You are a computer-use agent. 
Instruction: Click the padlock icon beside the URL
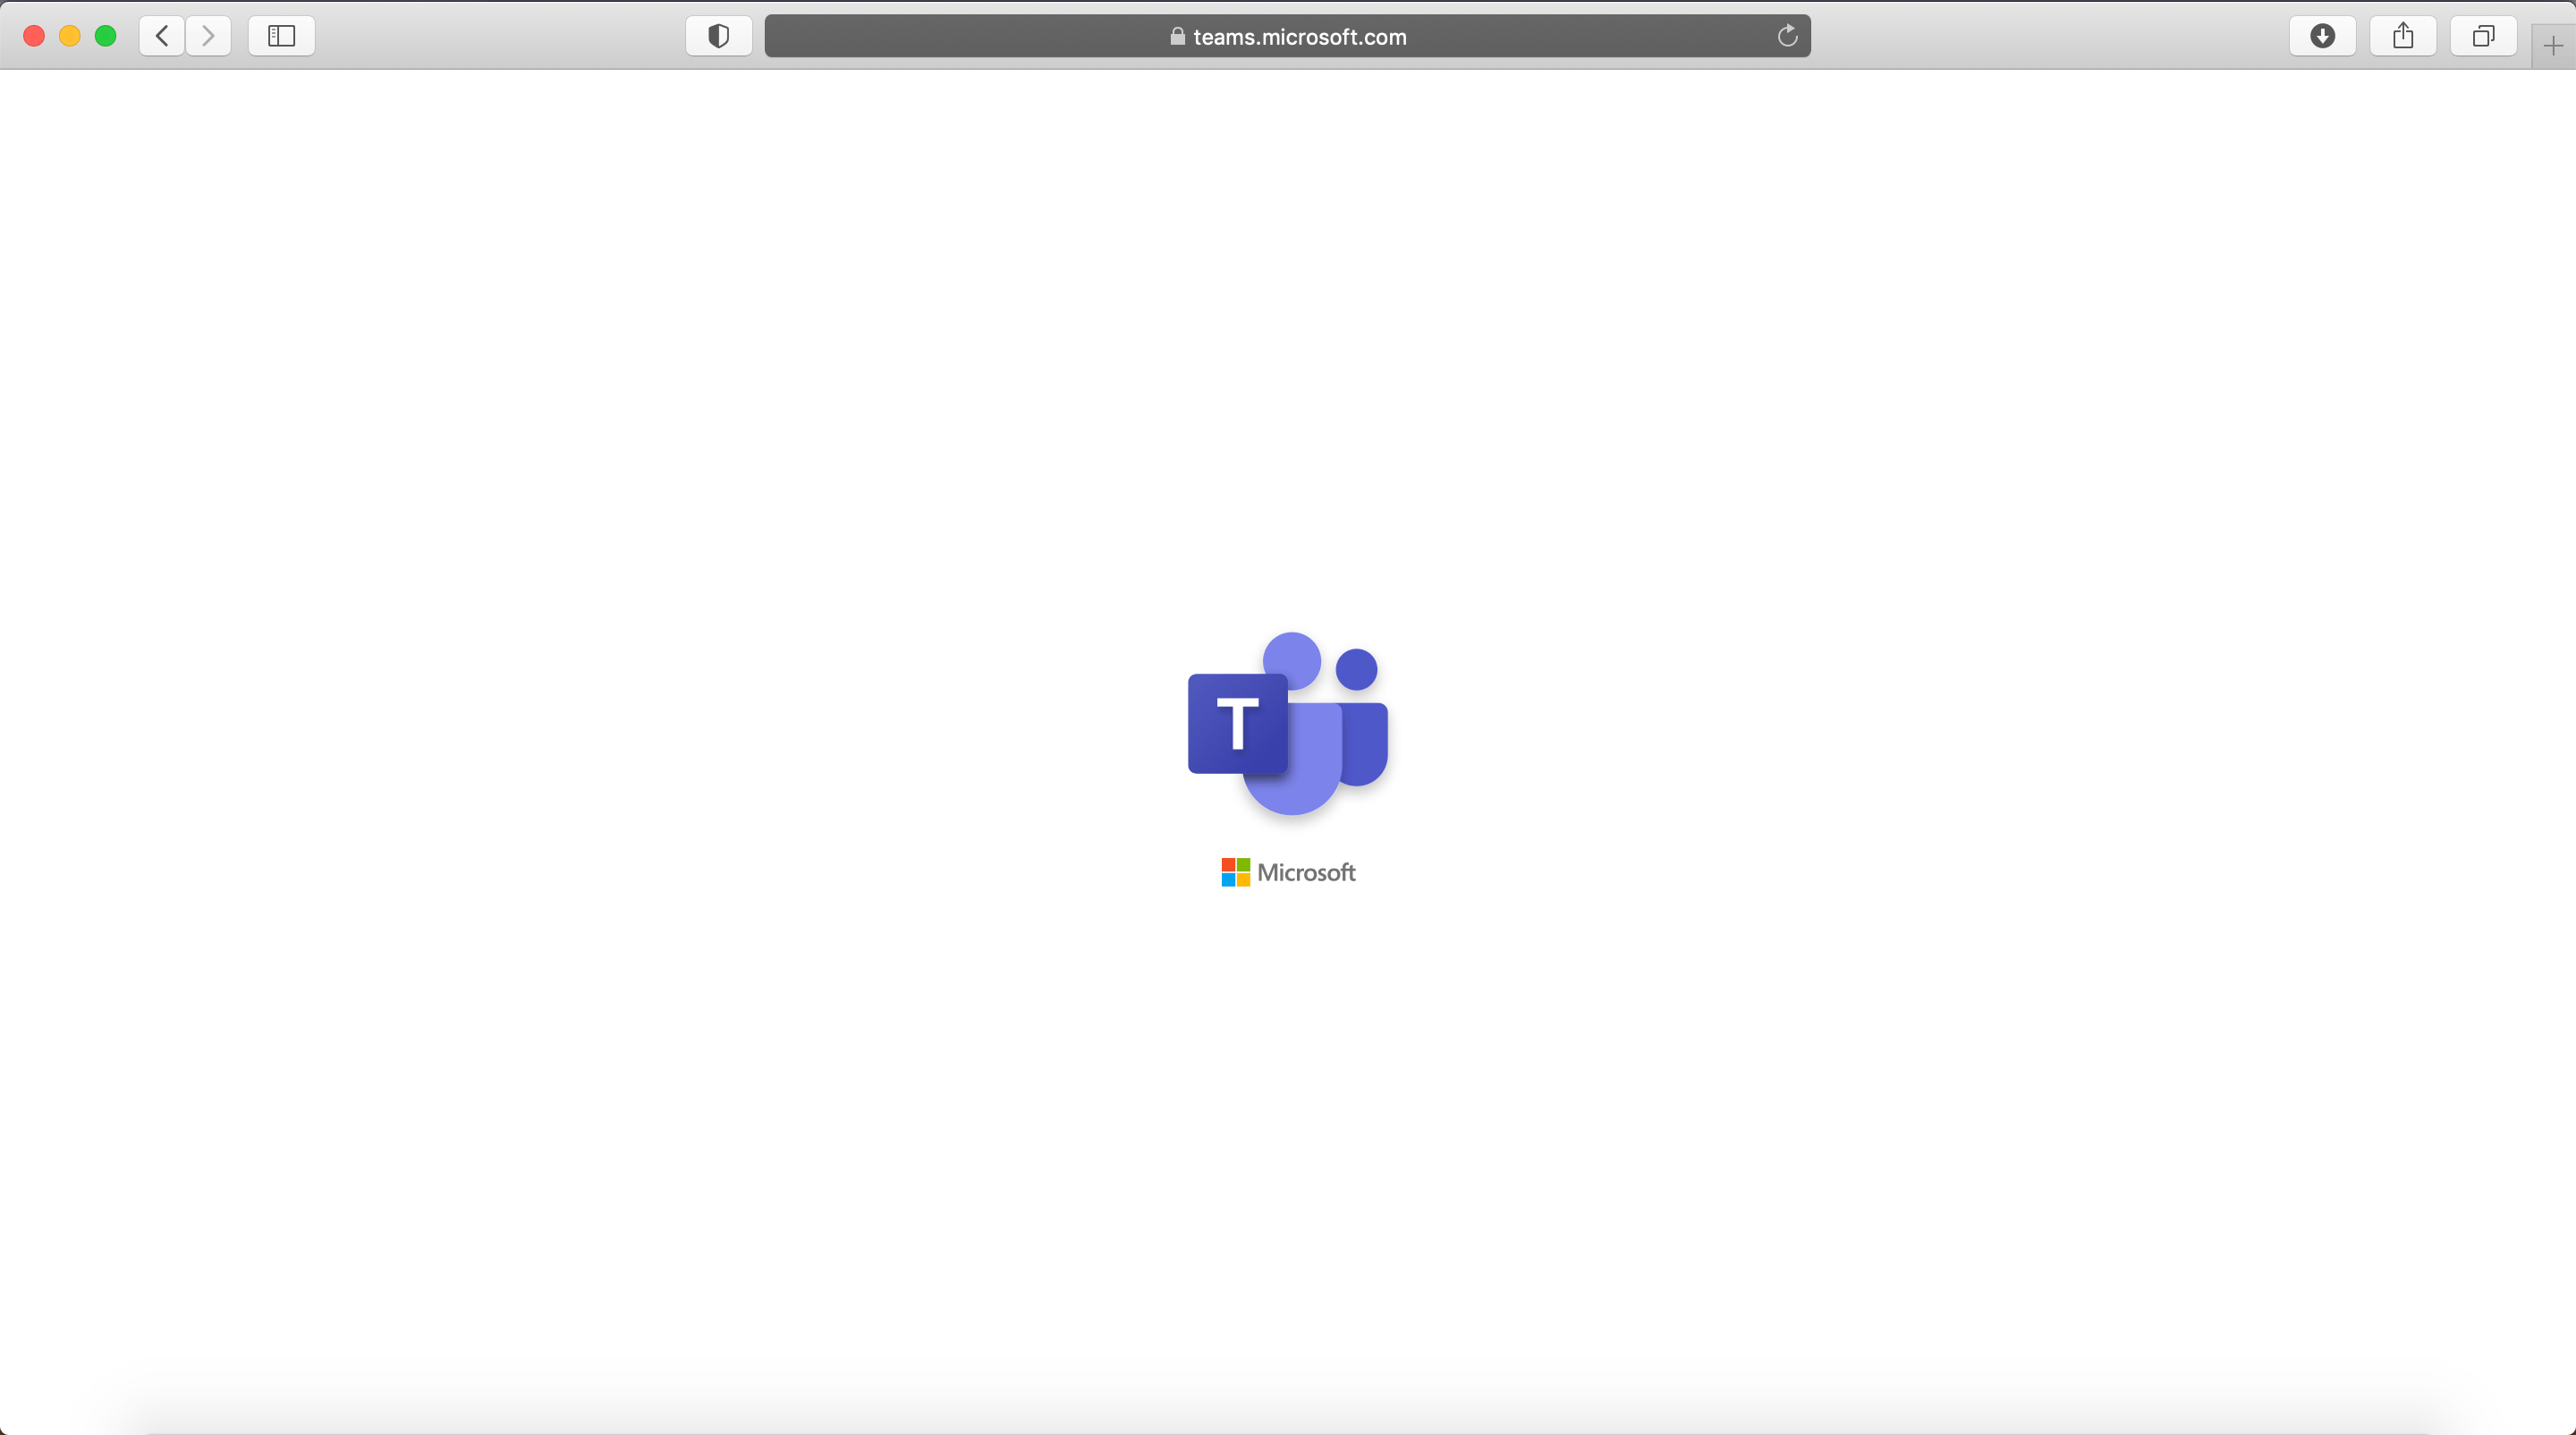pyautogui.click(x=1177, y=37)
